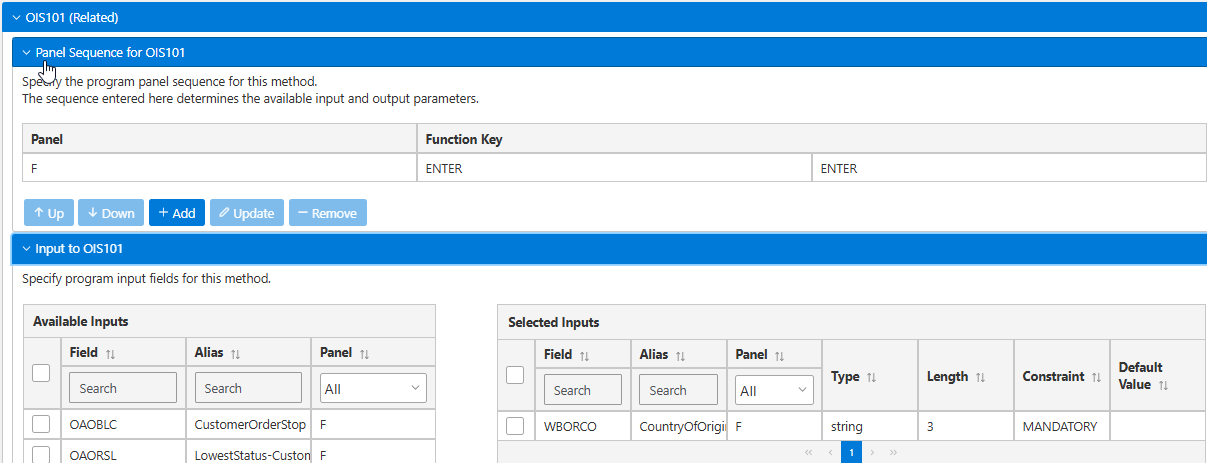Check the OAOBLC row checkbox
This screenshot has height=463, width=1207.
(x=41, y=424)
